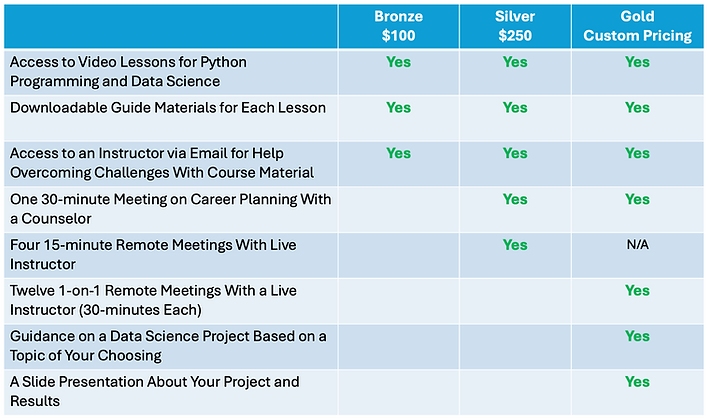The height and width of the screenshot is (419, 708).
Task: Select the Slide Presentation feature text
Action: (x=154, y=391)
